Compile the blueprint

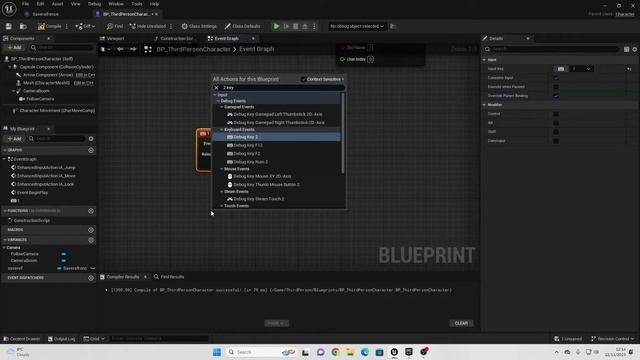point(49,26)
